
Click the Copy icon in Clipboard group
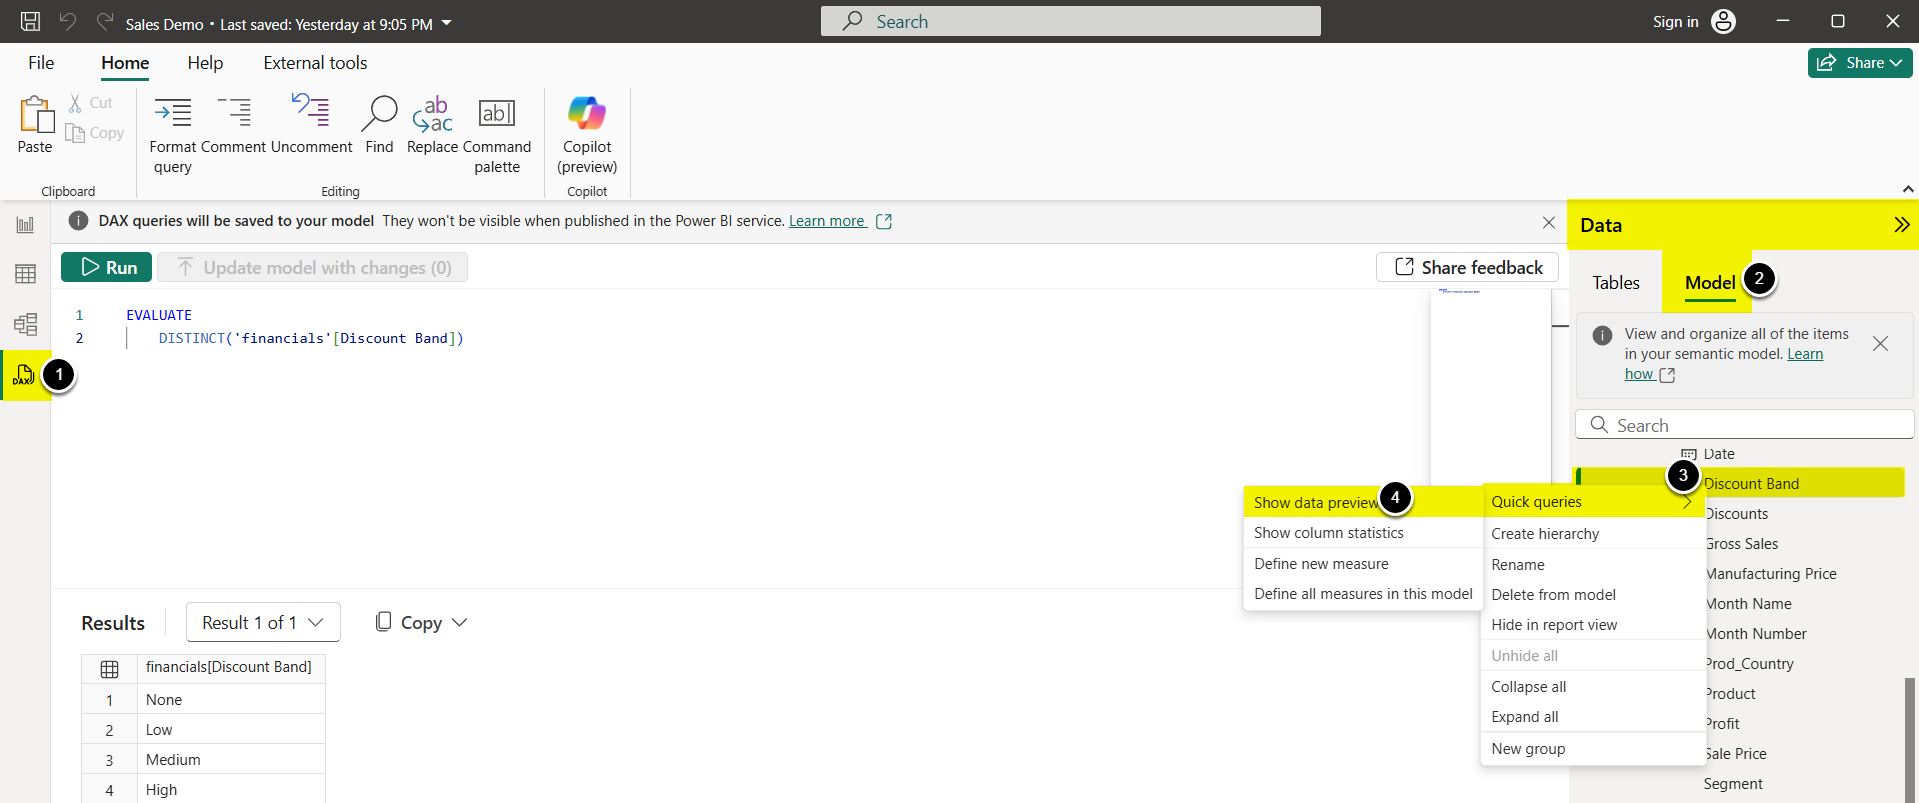(x=75, y=133)
